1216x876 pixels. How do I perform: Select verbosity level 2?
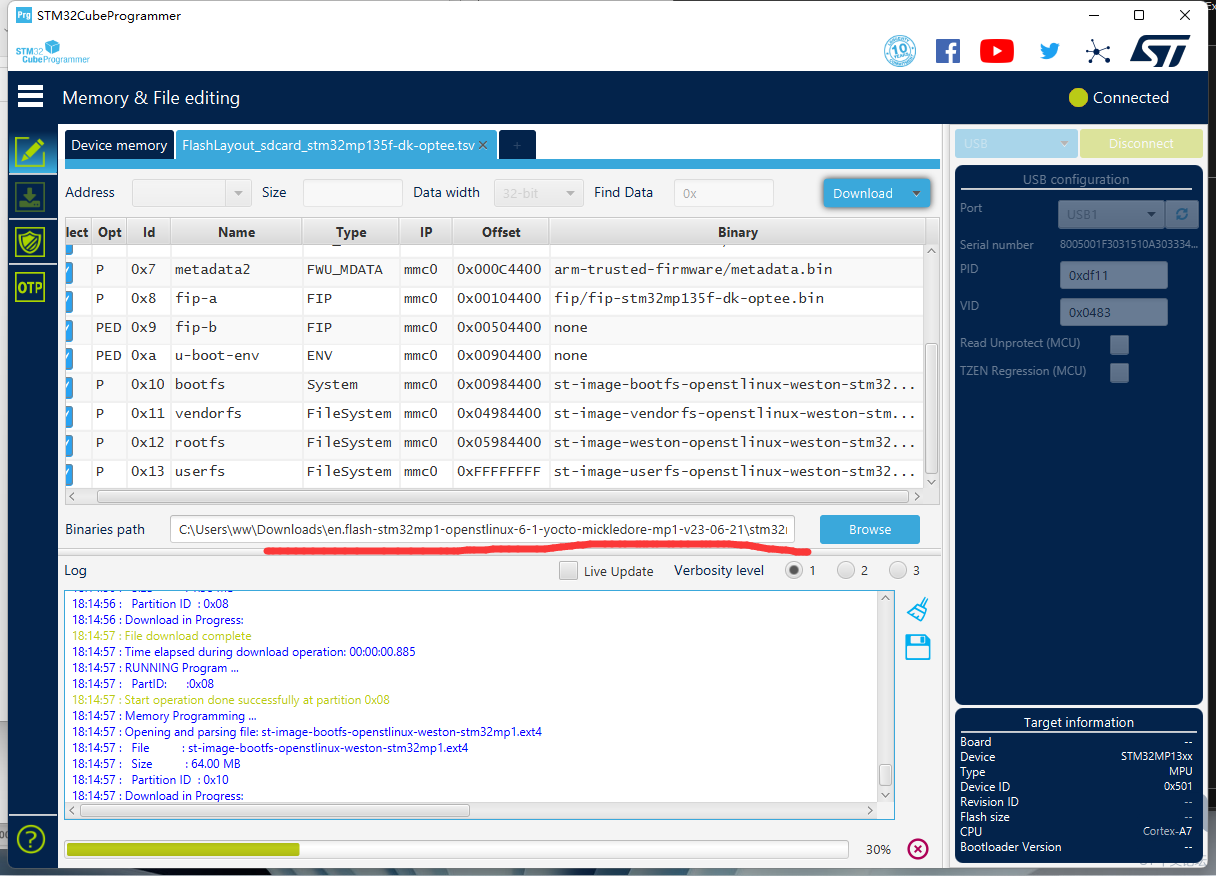(x=846, y=570)
